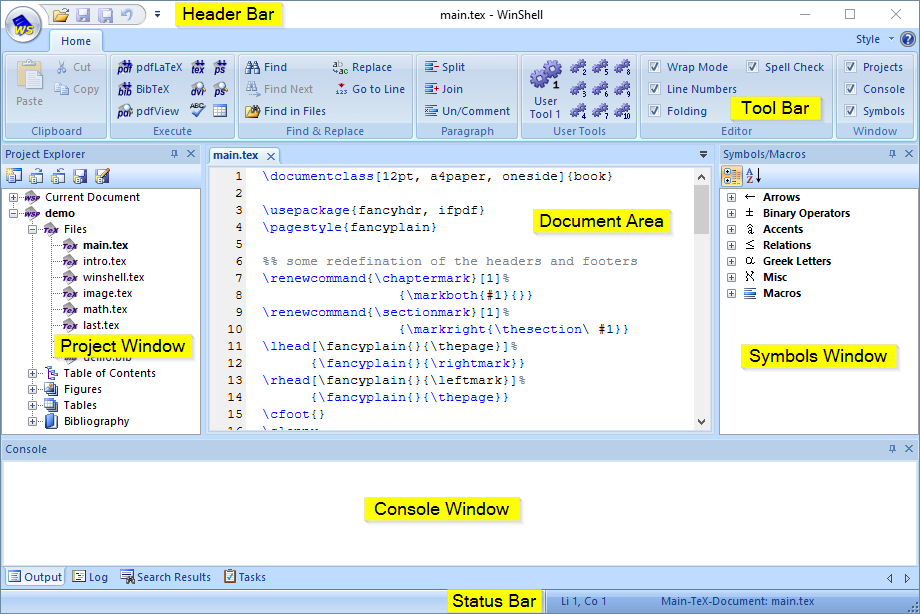Click the Replace button
920x614 pixels.
[x=362, y=67]
